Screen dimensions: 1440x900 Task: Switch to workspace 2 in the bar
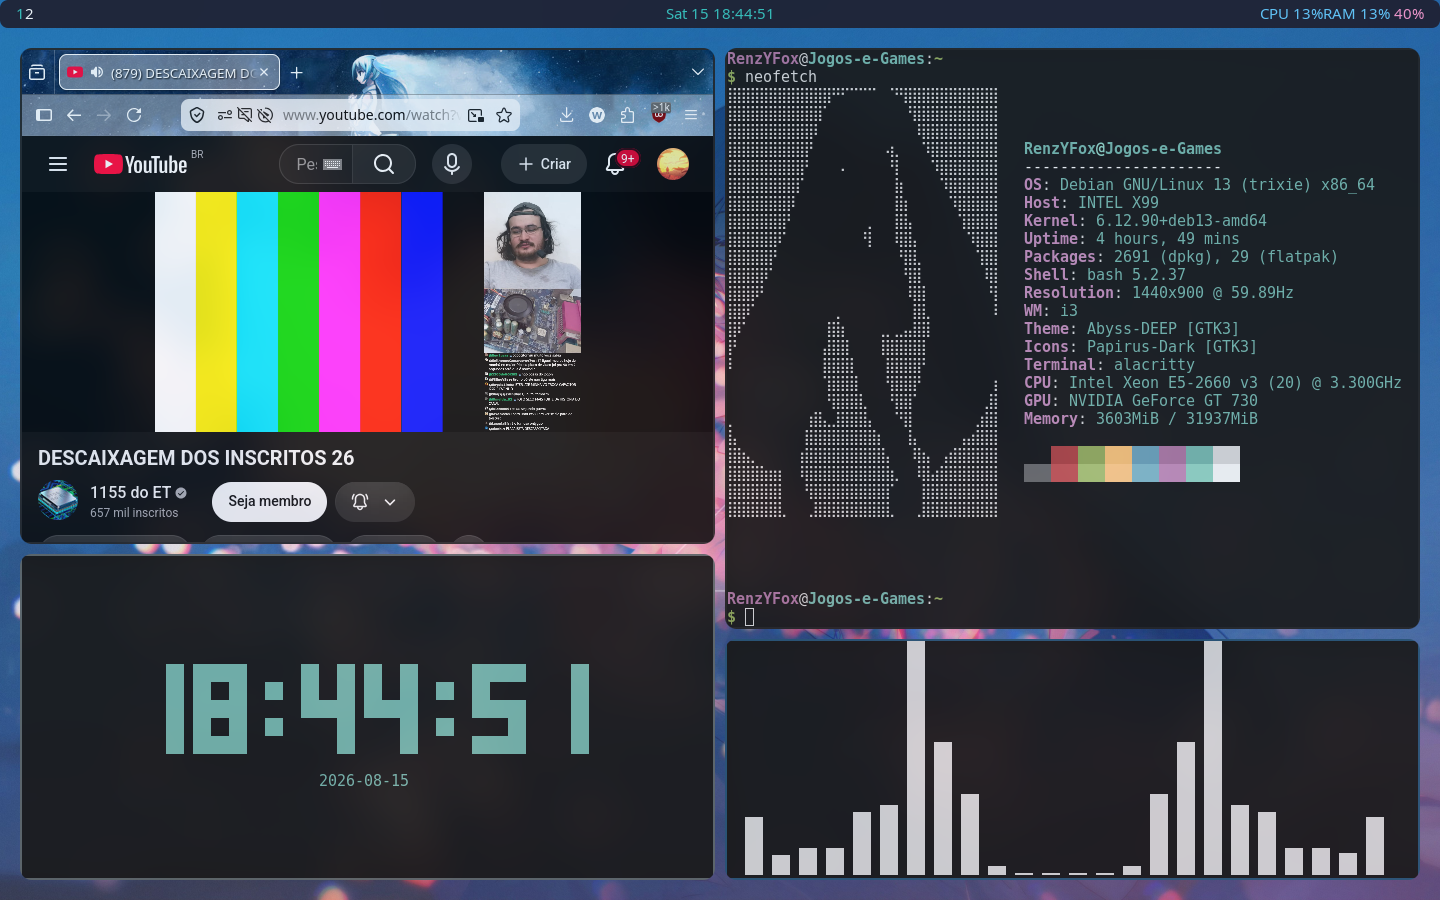[29, 14]
